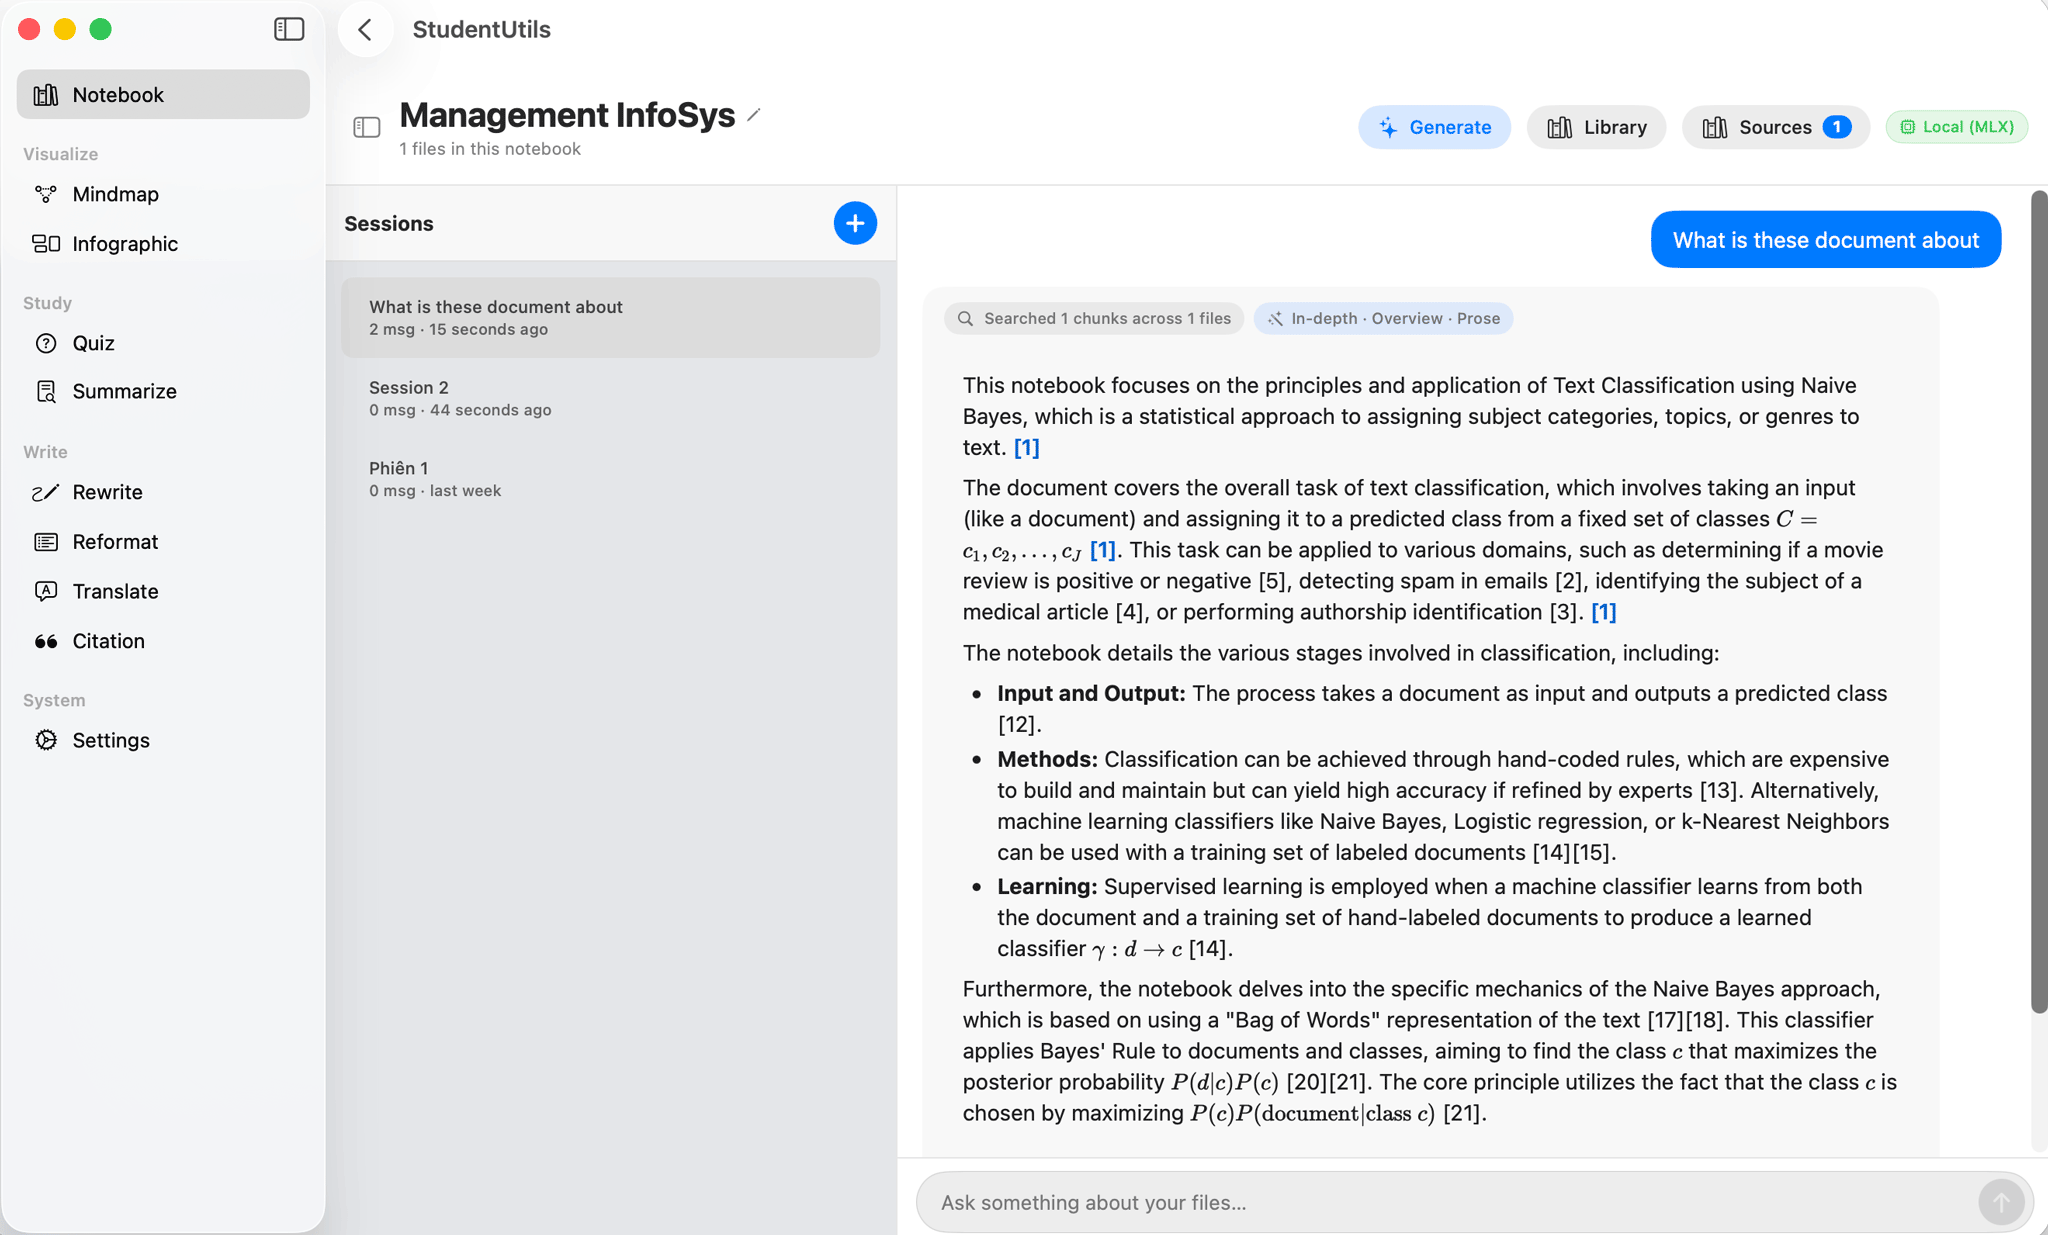Click the Local (MLX) status badge

pyautogui.click(x=1957, y=127)
